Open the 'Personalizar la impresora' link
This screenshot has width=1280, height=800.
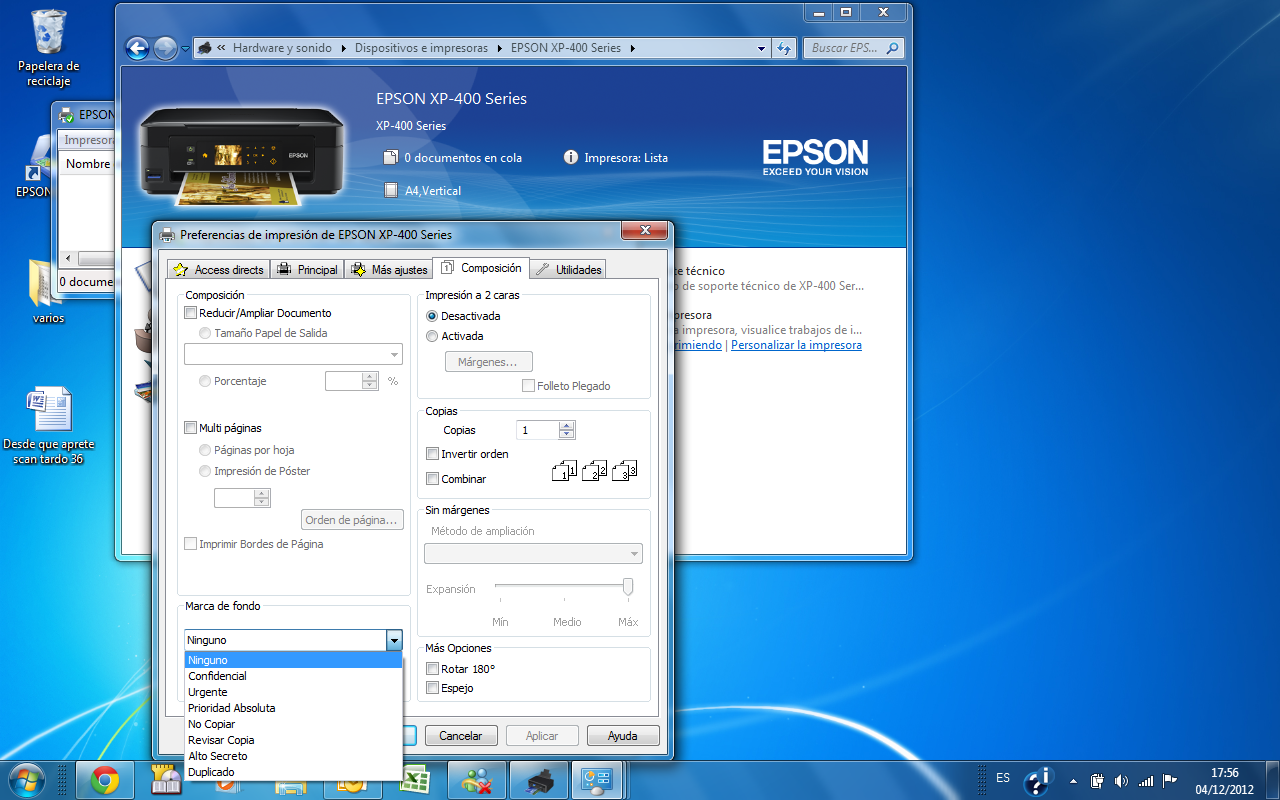[796, 345]
